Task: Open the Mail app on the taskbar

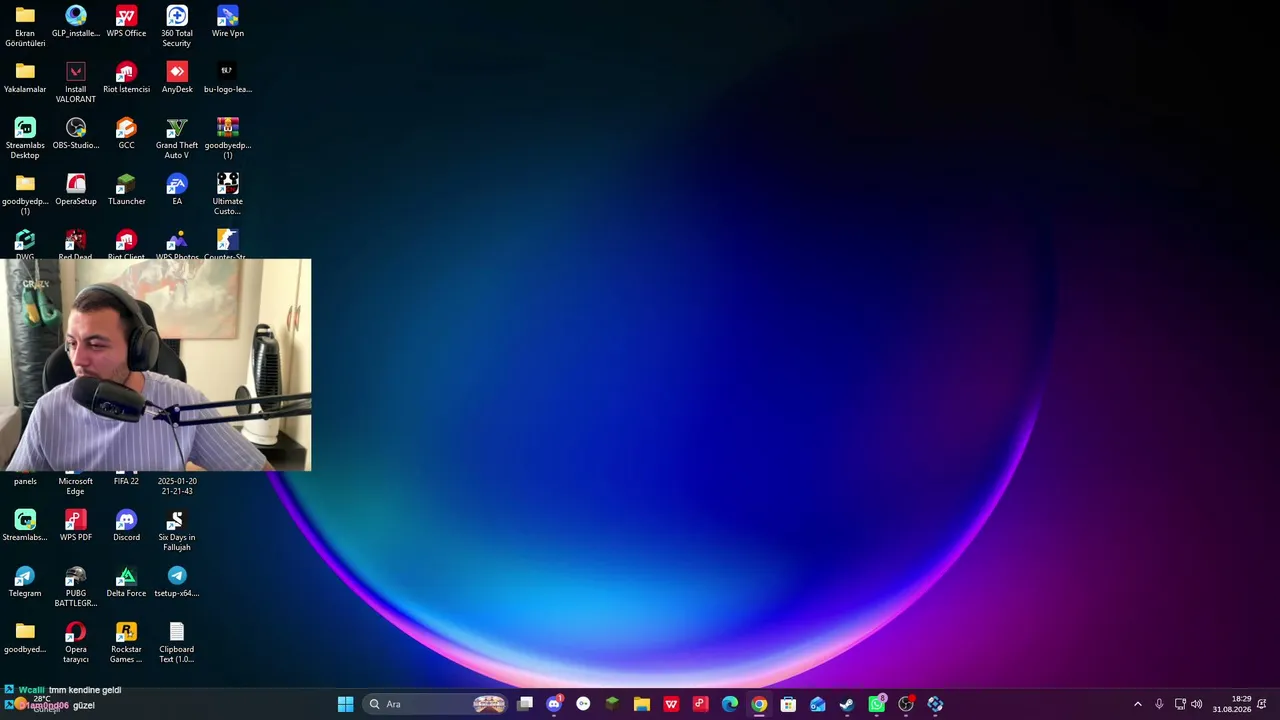Action: [x=818, y=704]
